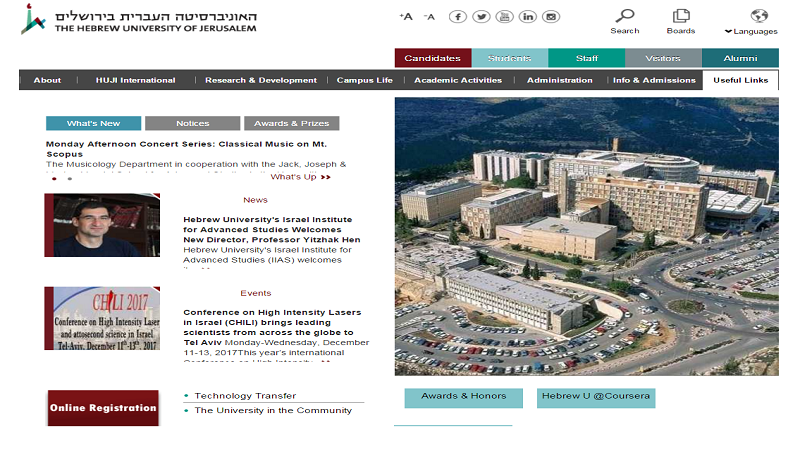The height and width of the screenshot is (465, 800).
Task: Decrease font size with -A
Action: tap(429, 17)
